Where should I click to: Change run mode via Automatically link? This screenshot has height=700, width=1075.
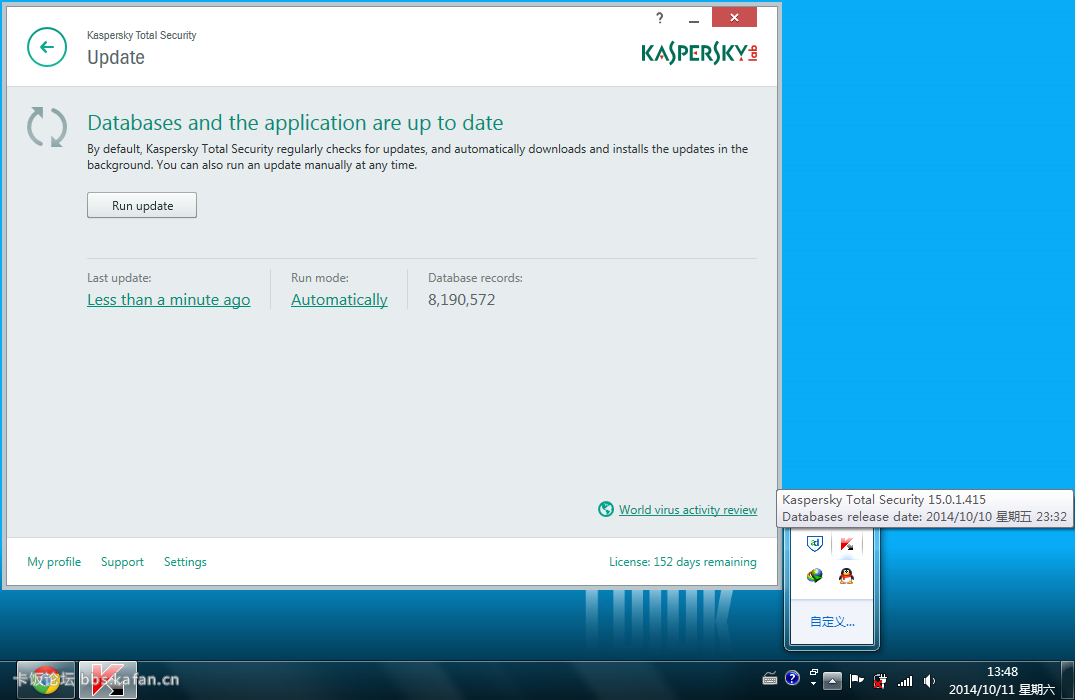click(339, 300)
